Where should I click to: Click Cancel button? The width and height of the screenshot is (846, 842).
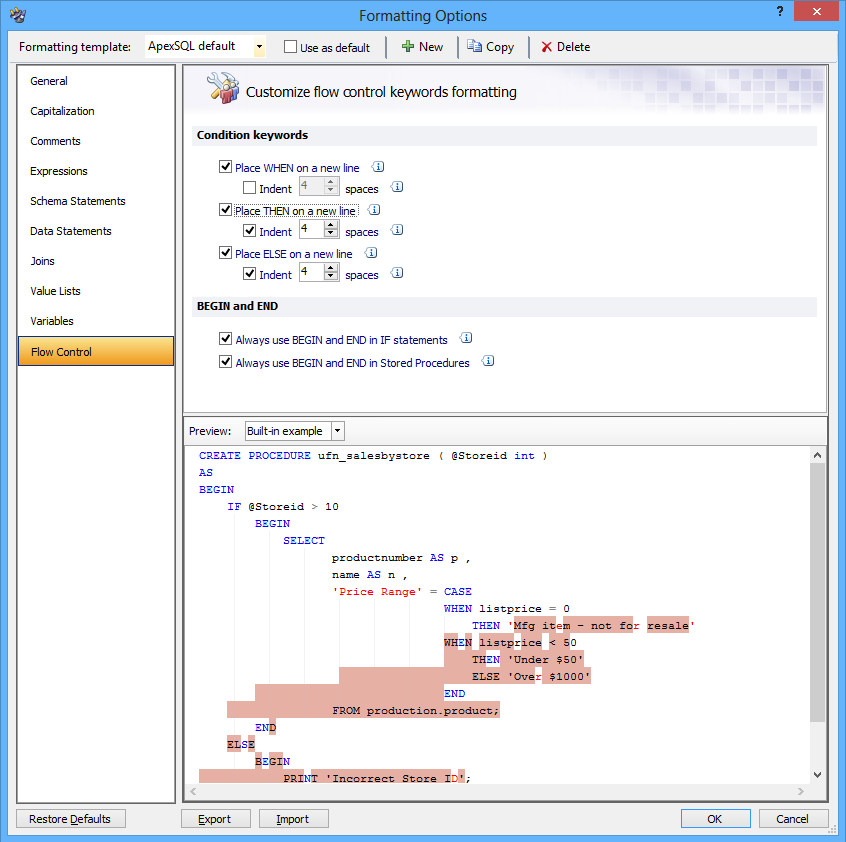coord(793,819)
